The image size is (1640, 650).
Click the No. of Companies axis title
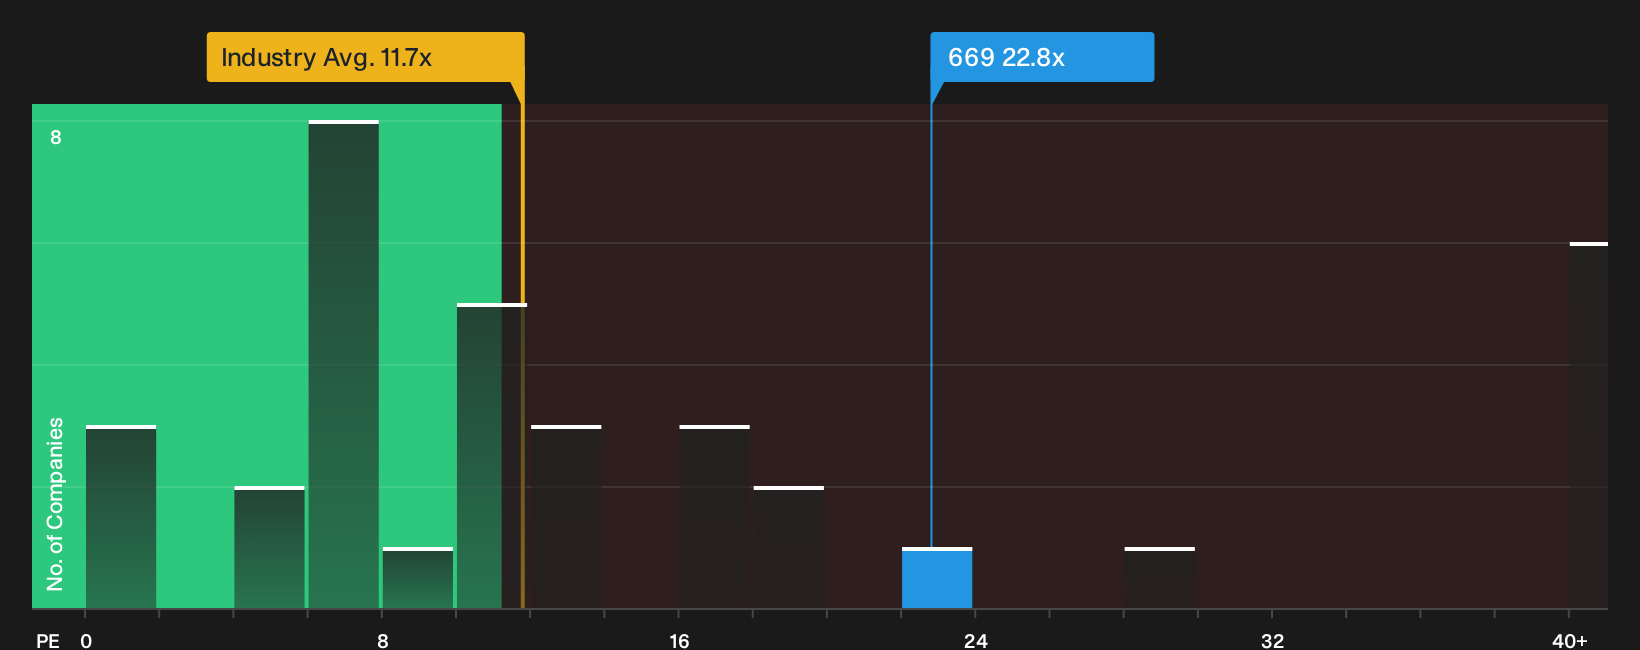[x=55, y=504]
